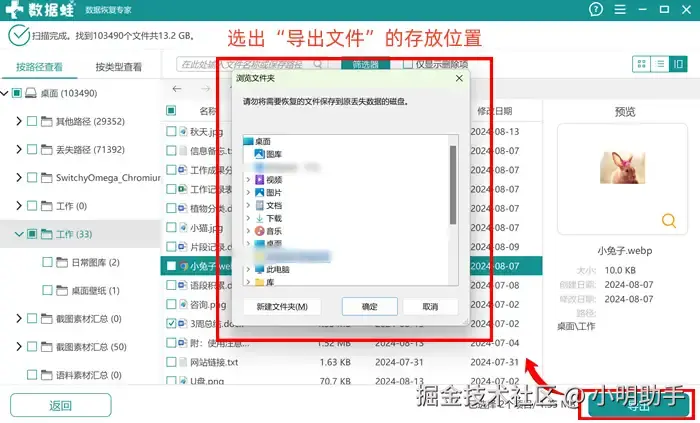Check the 小兔子.webp row checkbox
Image resolution: width=700 pixels, height=423 pixels.
click(171, 266)
